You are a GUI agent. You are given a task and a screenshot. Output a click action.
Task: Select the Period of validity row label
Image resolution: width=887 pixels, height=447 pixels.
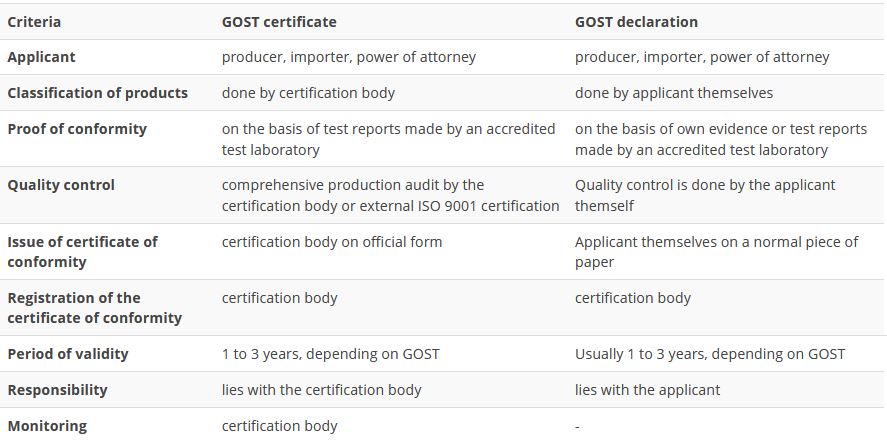pos(68,354)
